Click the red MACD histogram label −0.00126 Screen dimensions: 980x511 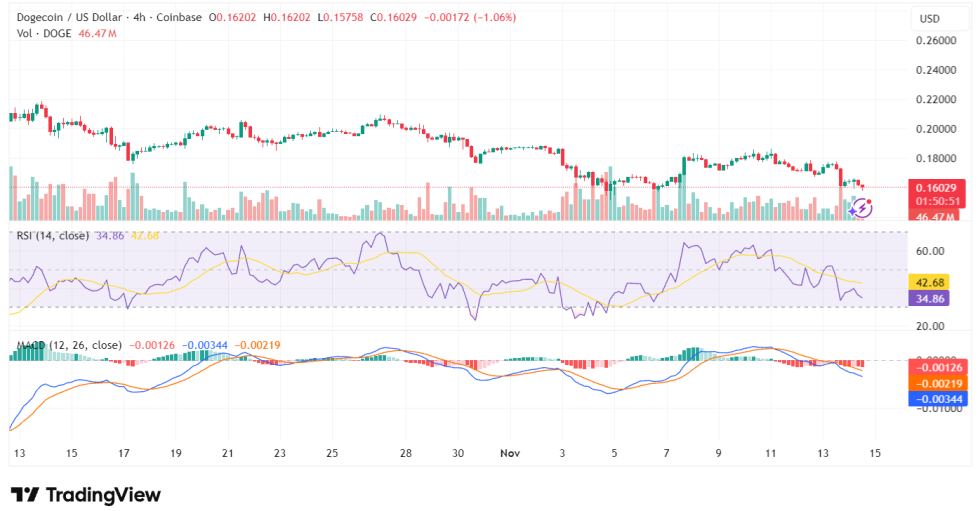[x=936, y=369]
